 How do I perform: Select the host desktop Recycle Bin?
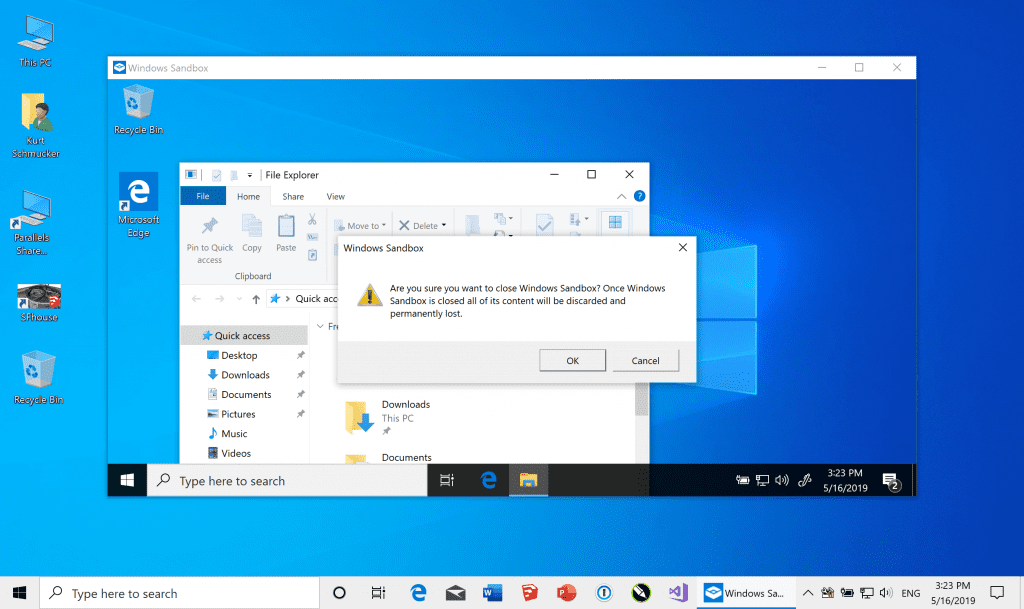(x=39, y=378)
